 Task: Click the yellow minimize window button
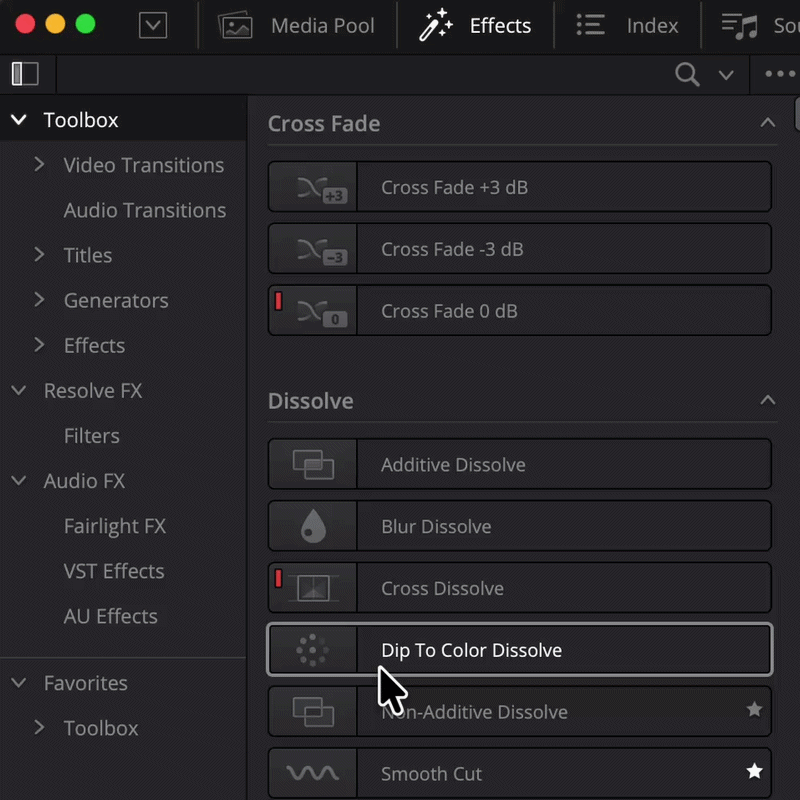[55, 24]
